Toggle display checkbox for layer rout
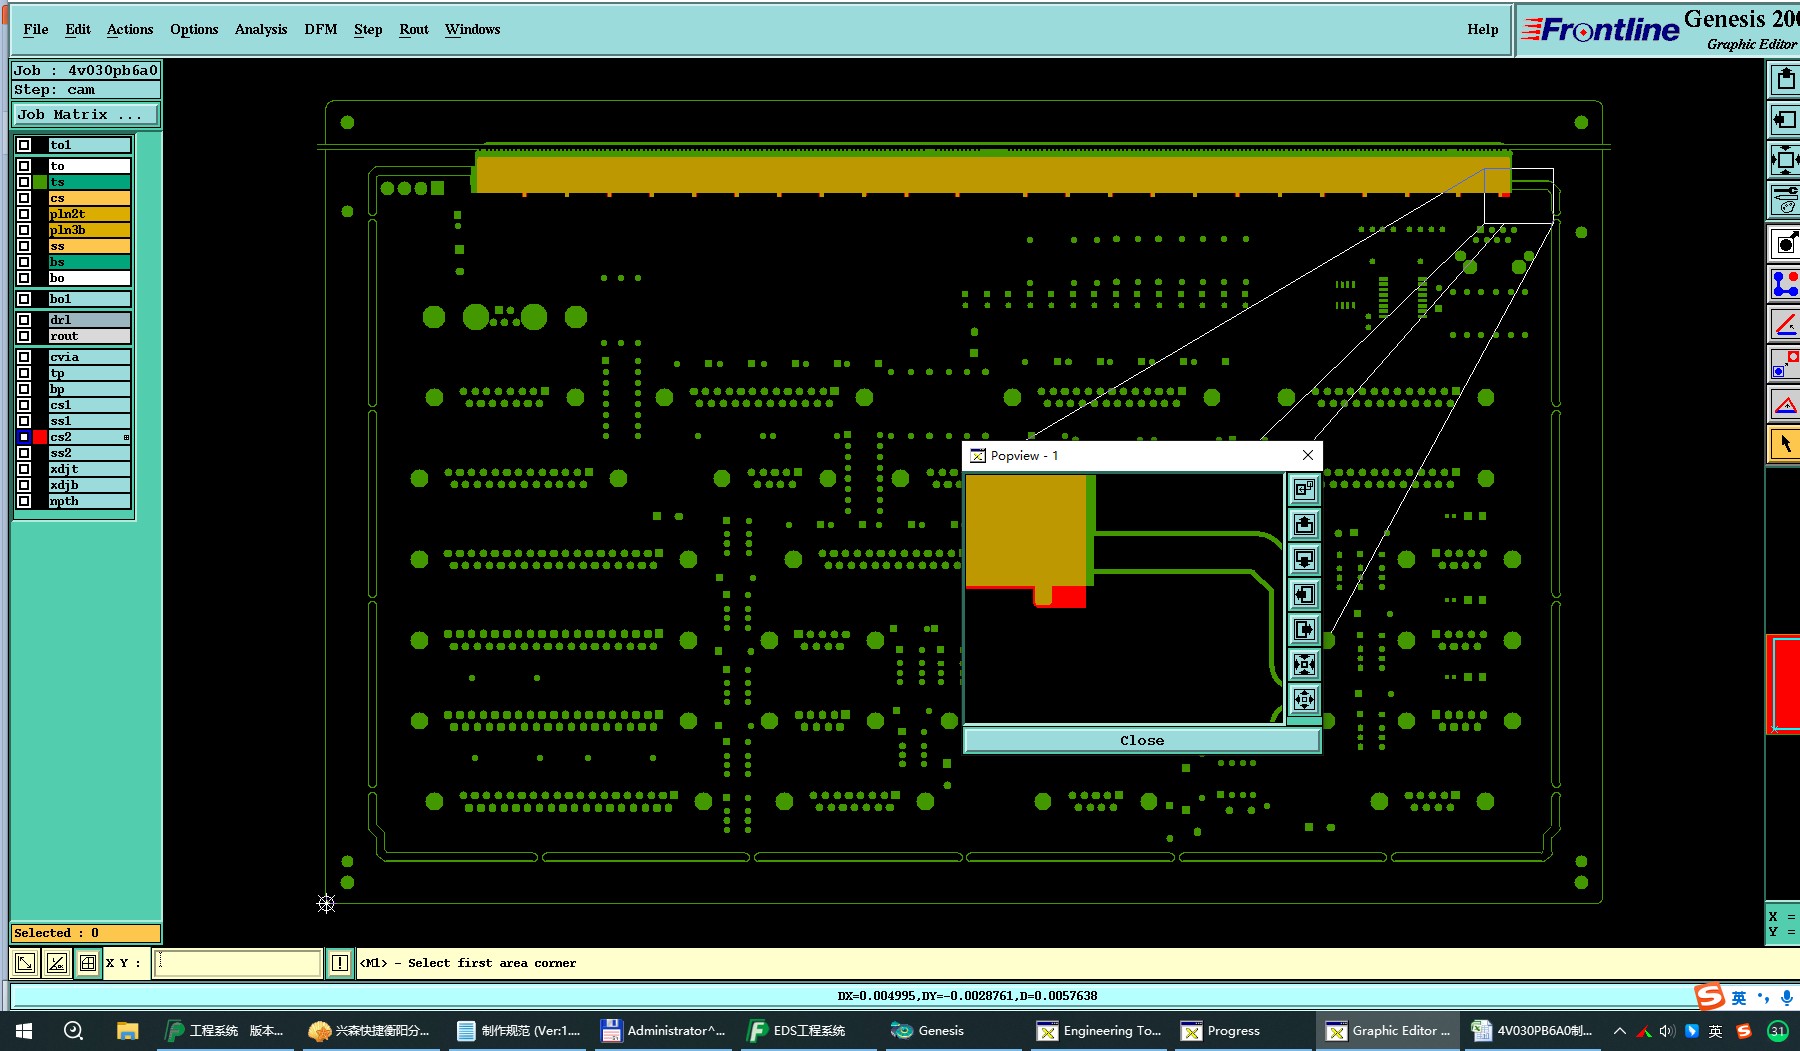Screen dimensions: 1800x1051 pos(24,336)
